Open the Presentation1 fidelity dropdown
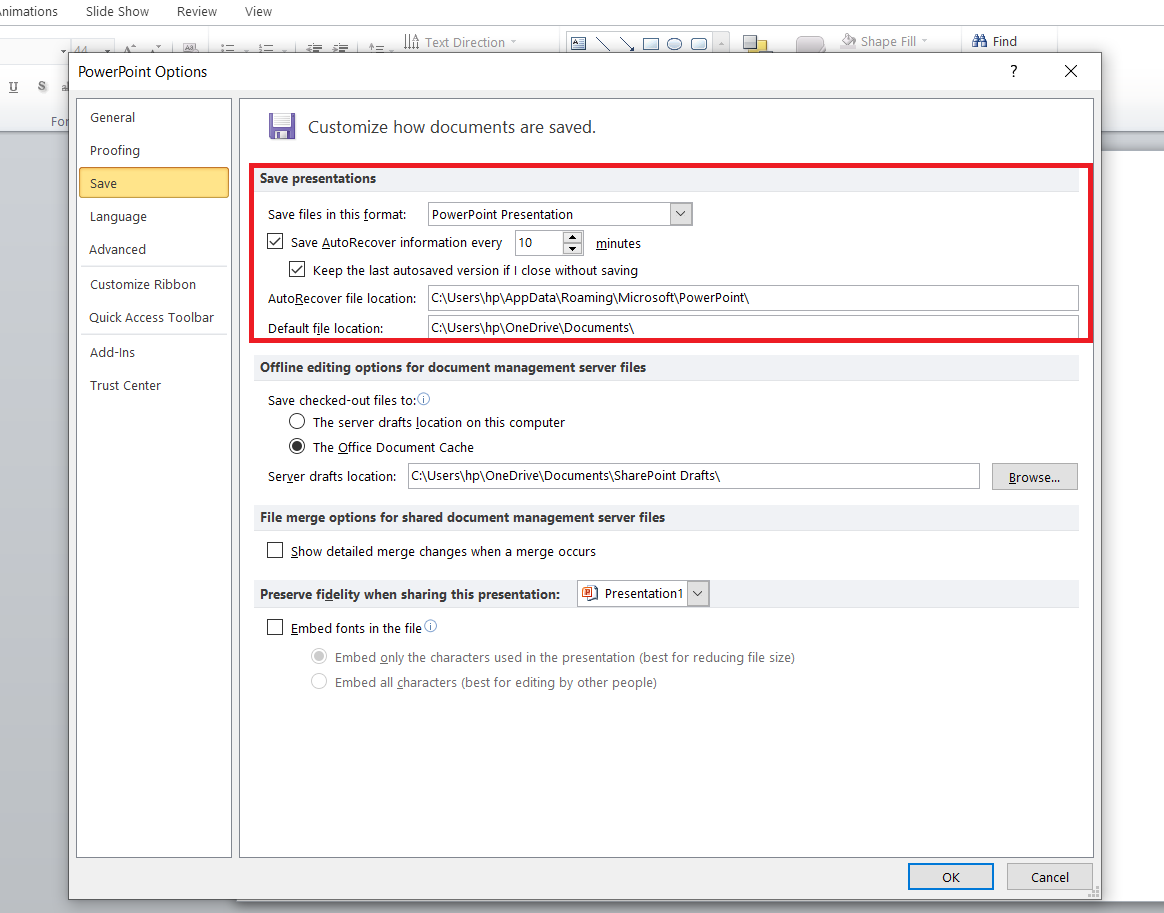This screenshot has width=1164, height=913. (x=698, y=593)
